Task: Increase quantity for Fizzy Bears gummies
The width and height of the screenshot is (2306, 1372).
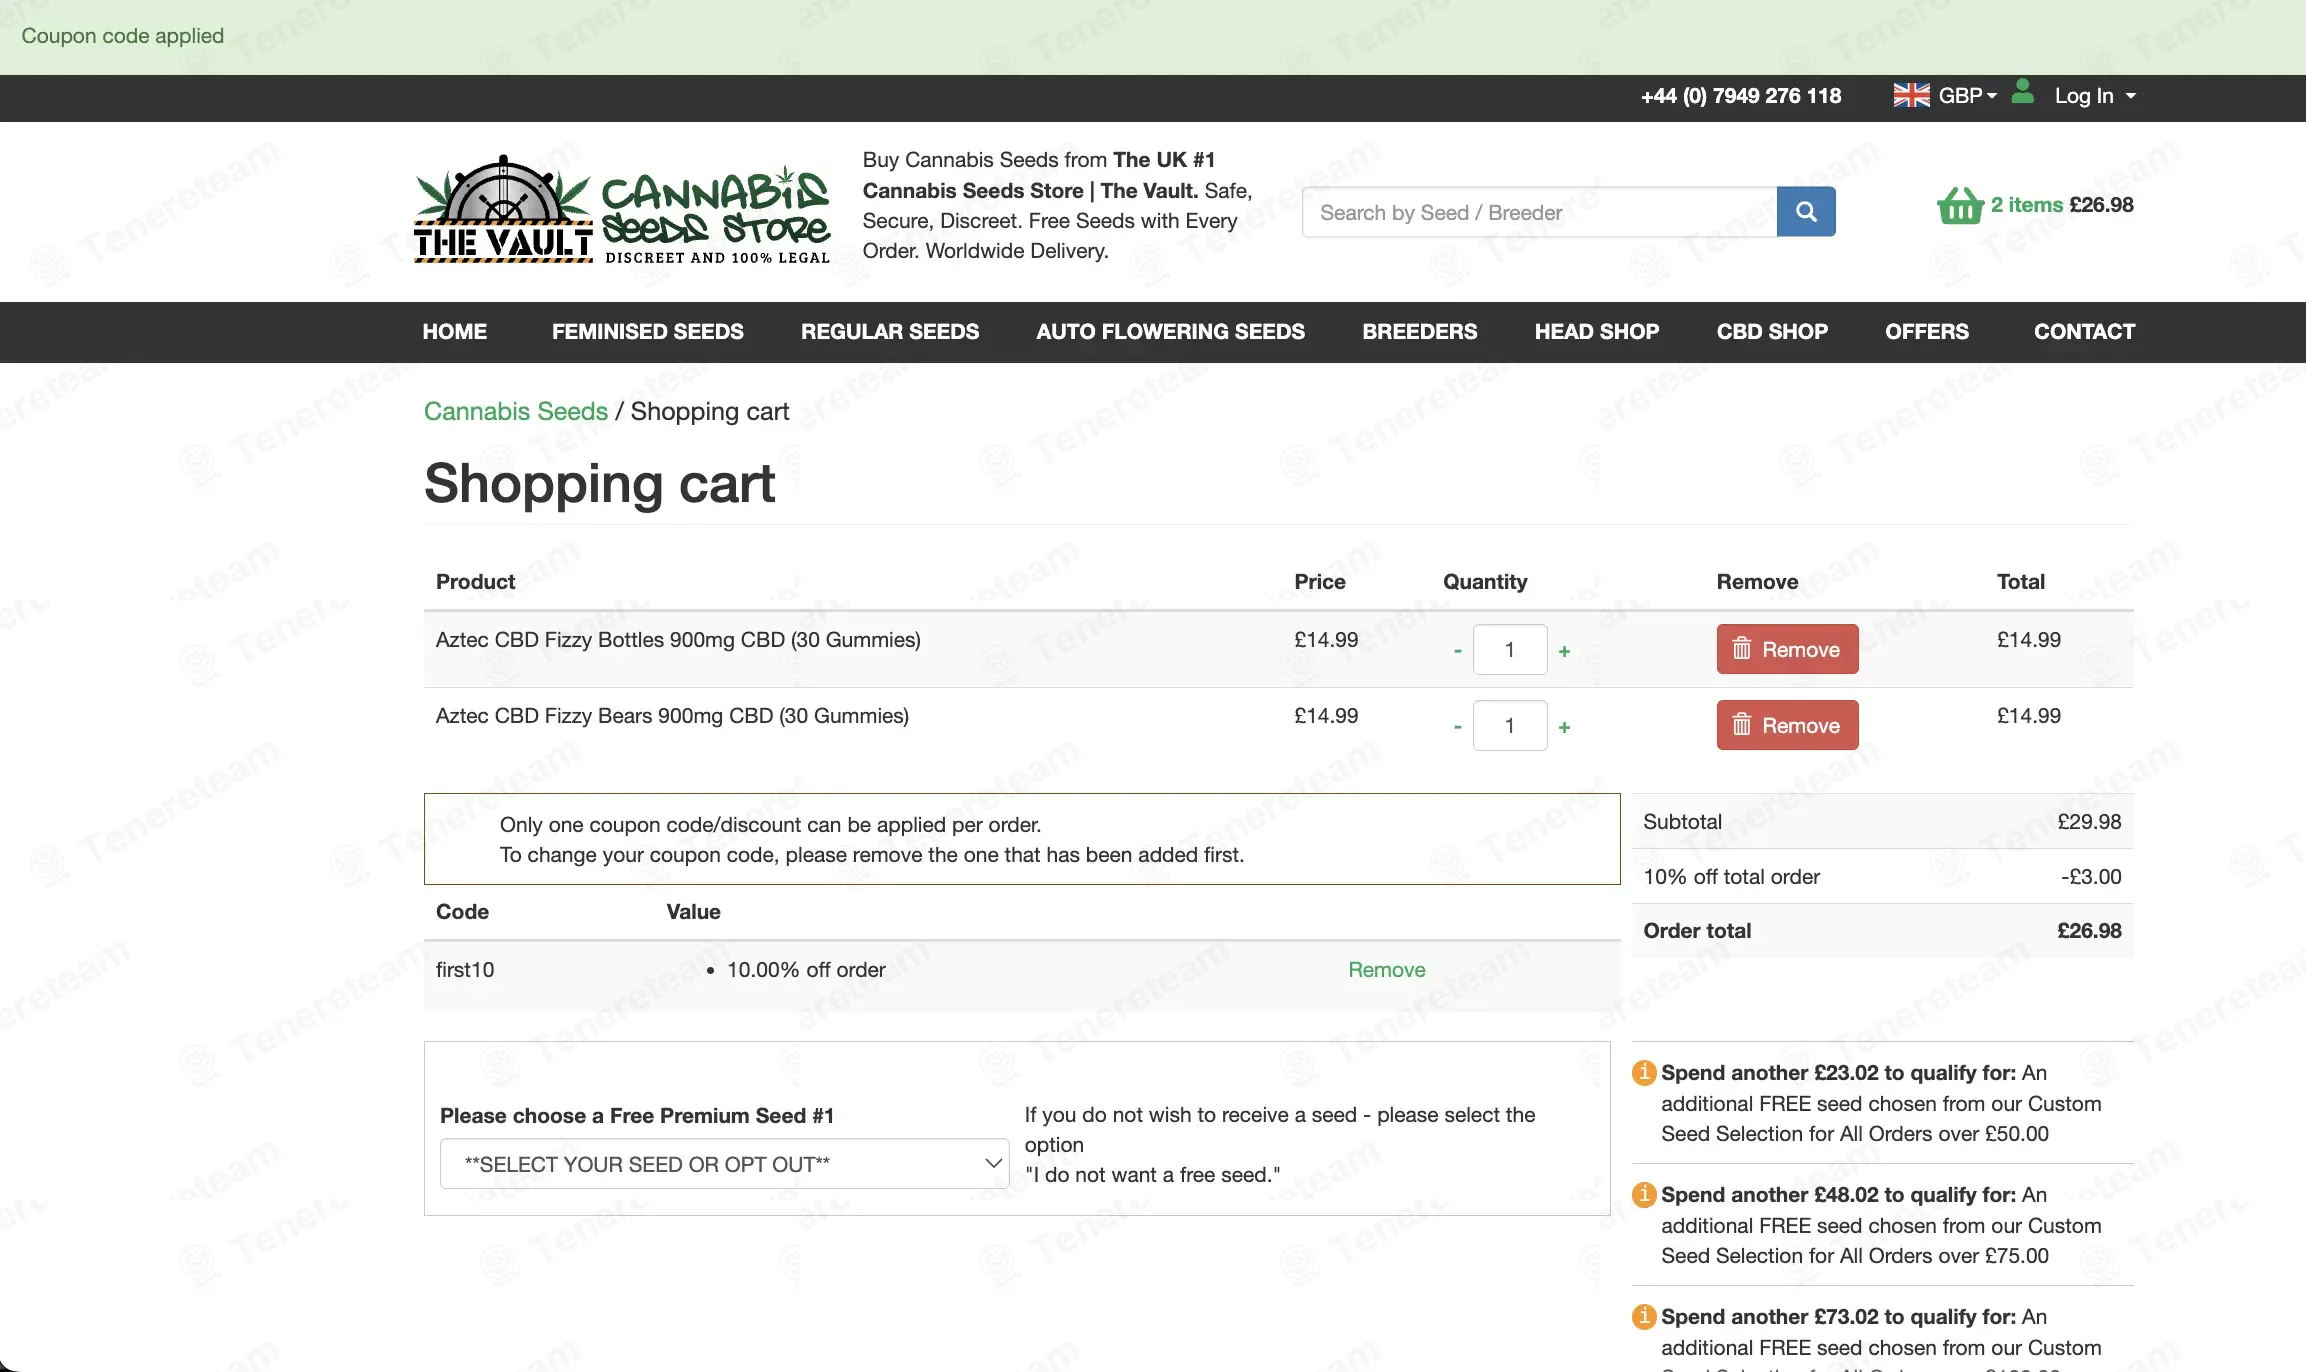Action: [x=1564, y=727]
